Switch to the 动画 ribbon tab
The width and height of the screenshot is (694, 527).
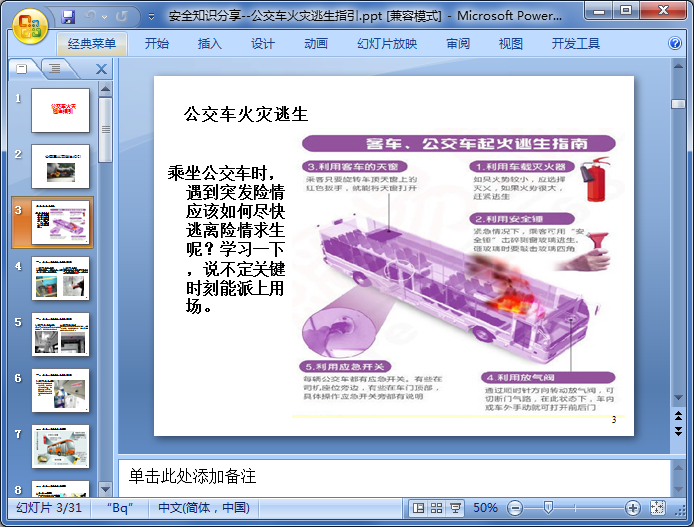[x=316, y=43]
